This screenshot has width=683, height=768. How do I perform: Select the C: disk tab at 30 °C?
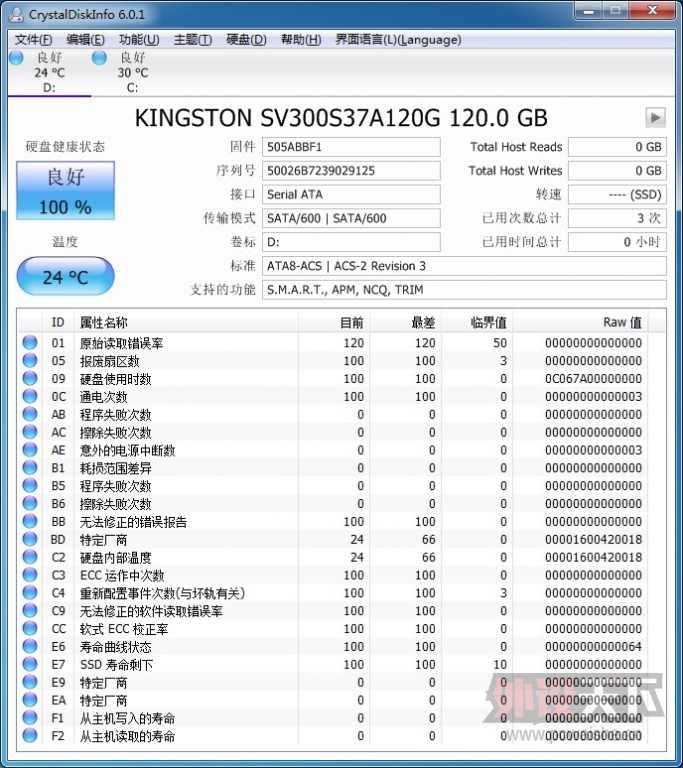pyautogui.click(x=132, y=72)
